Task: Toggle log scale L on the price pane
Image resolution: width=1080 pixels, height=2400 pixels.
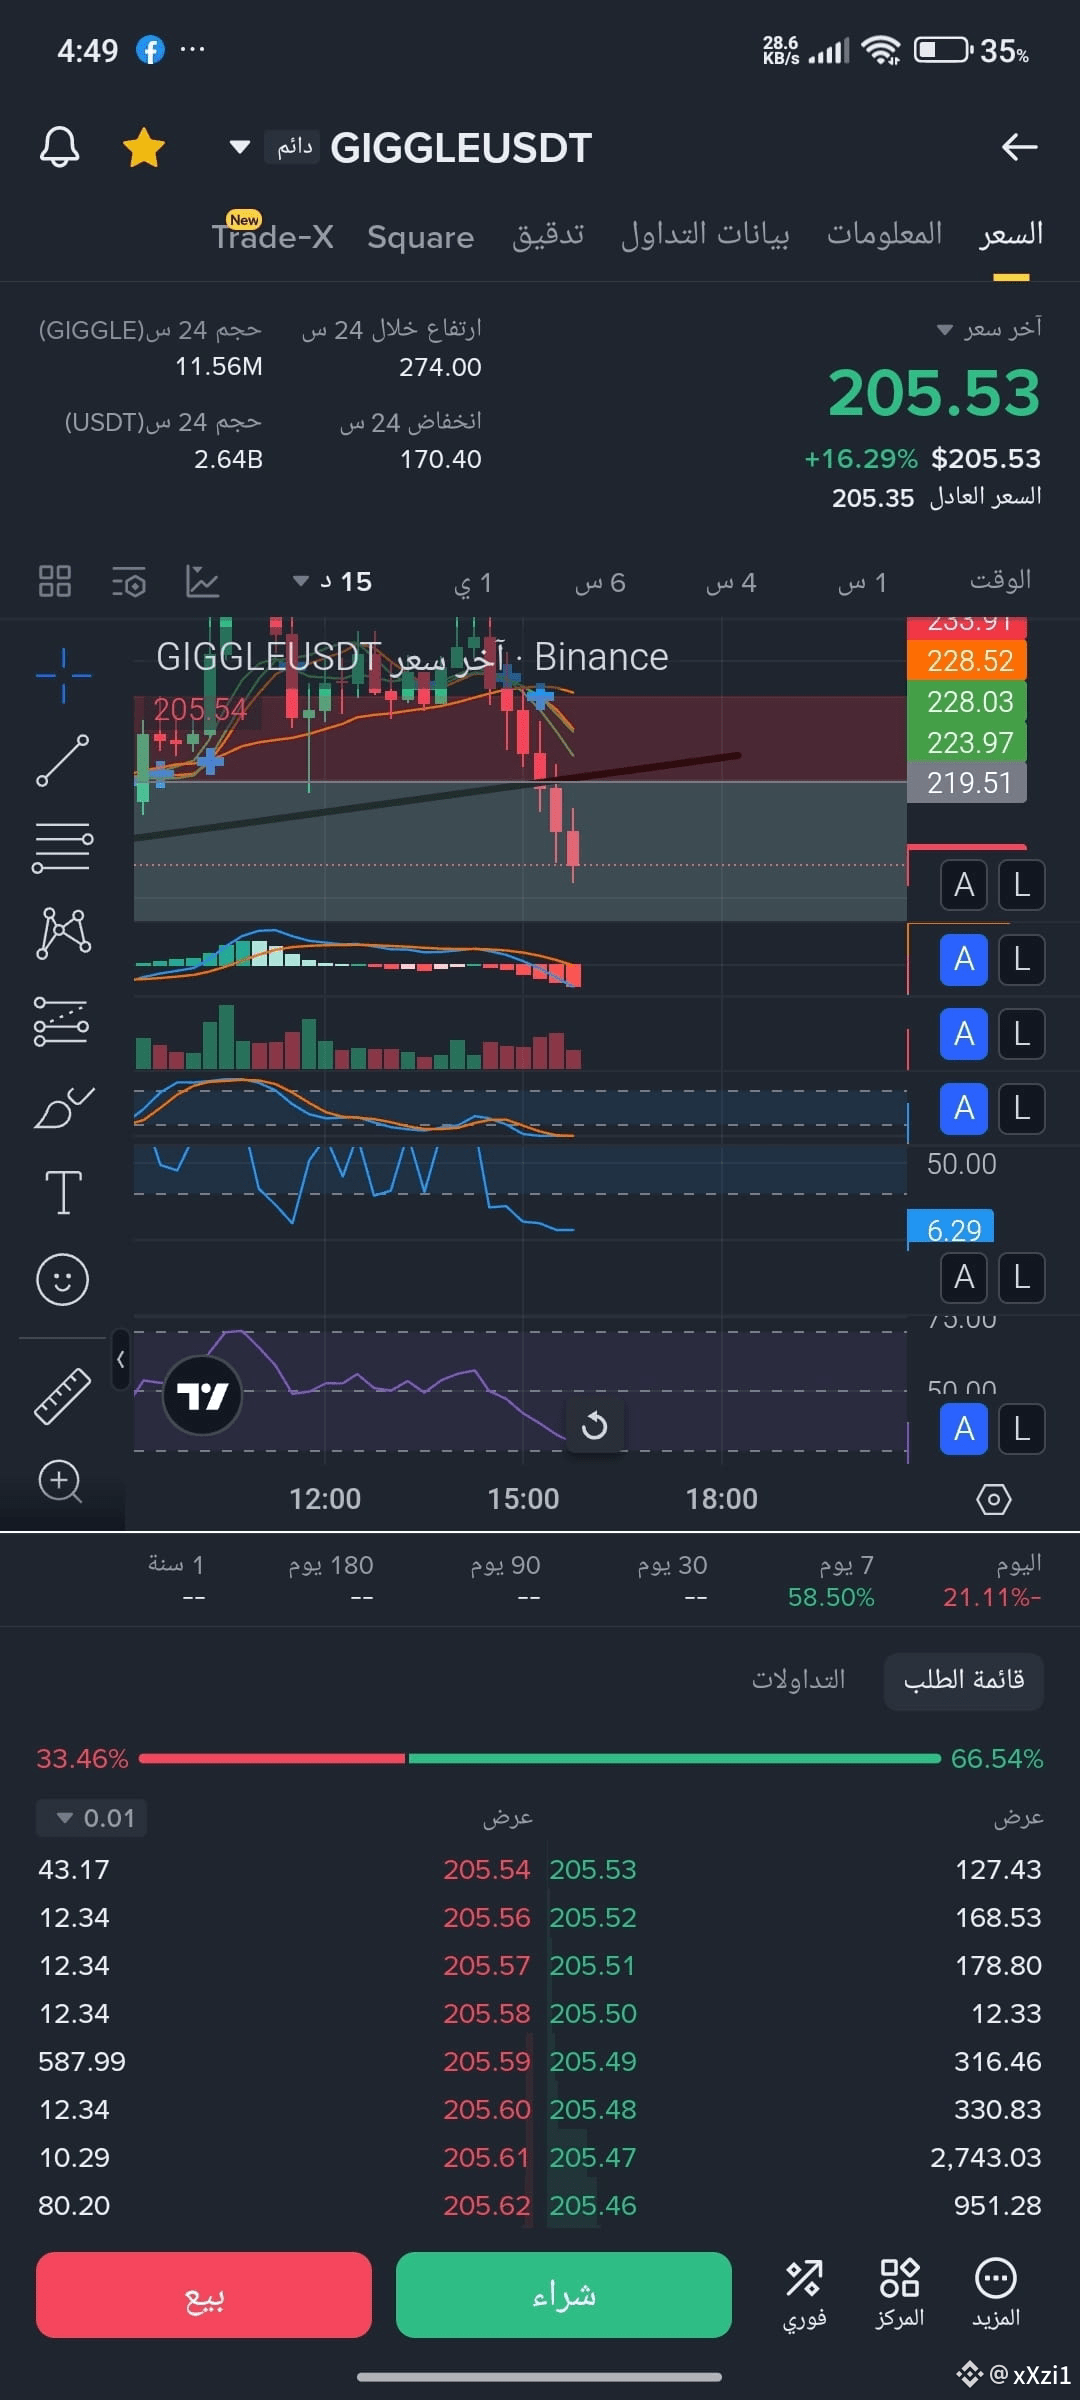Action: point(1022,885)
